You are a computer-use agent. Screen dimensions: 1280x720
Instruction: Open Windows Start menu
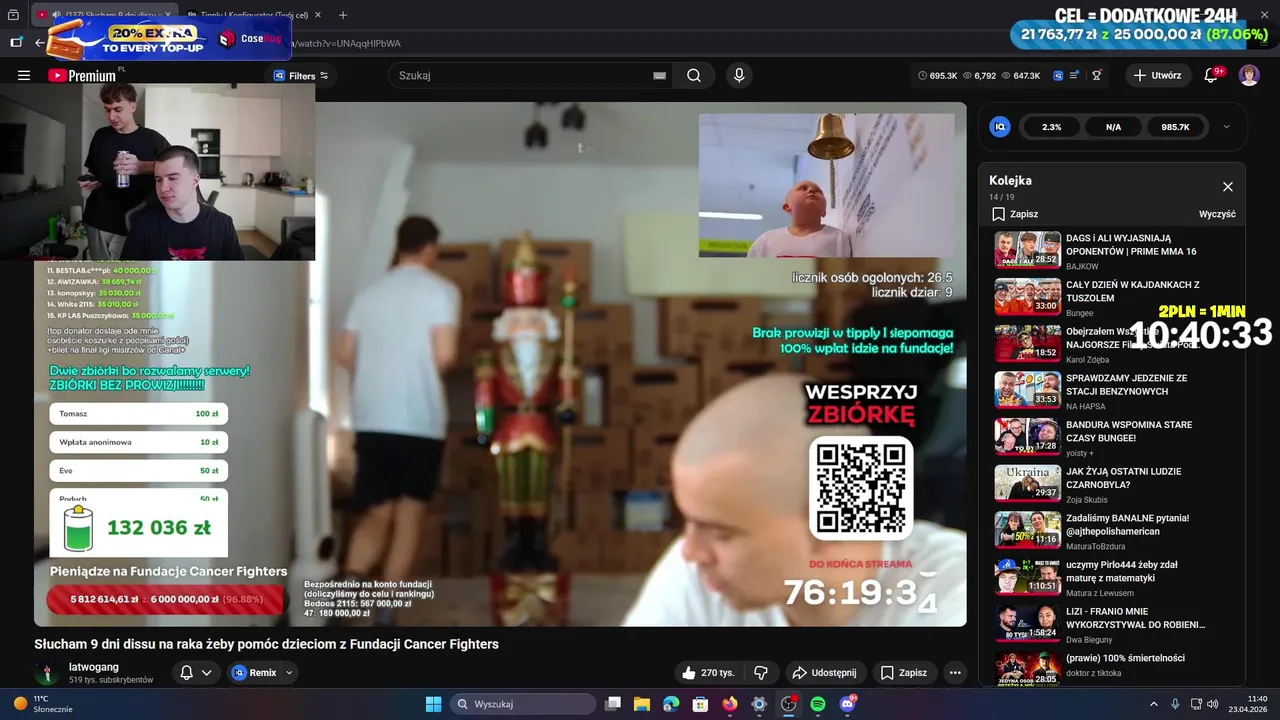tap(433, 704)
